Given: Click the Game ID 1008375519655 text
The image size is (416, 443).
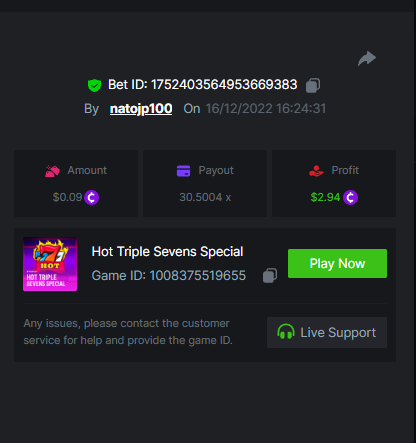Looking at the screenshot, I should coord(169,276).
